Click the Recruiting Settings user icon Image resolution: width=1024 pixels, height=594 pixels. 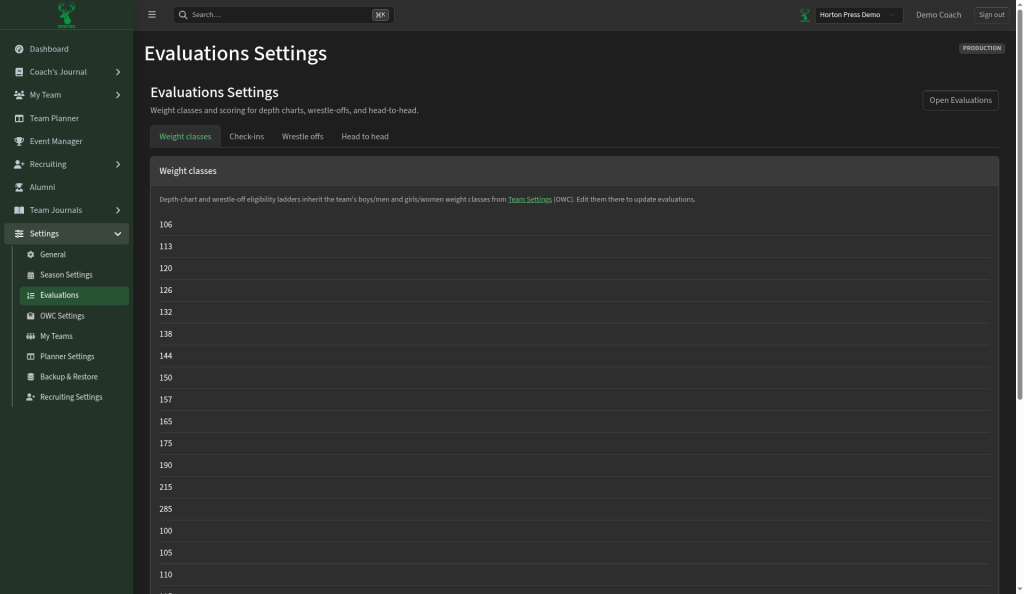[30, 397]
